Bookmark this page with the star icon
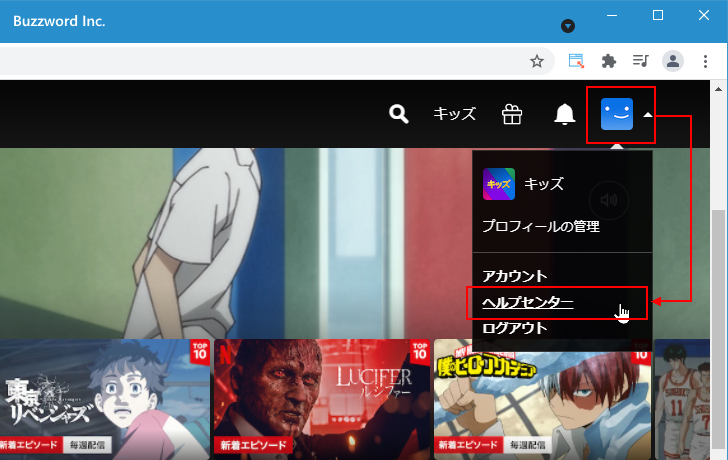Screen dimensions: 728x460 (x=537, y=61)
